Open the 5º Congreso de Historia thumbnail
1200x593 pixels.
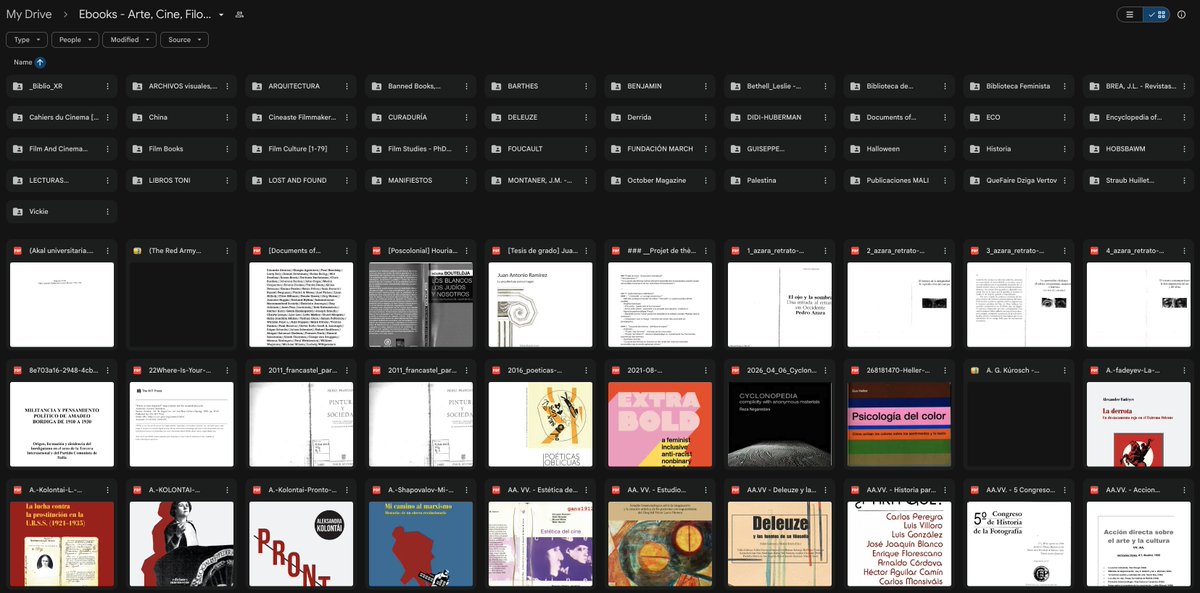[1018, 544]
